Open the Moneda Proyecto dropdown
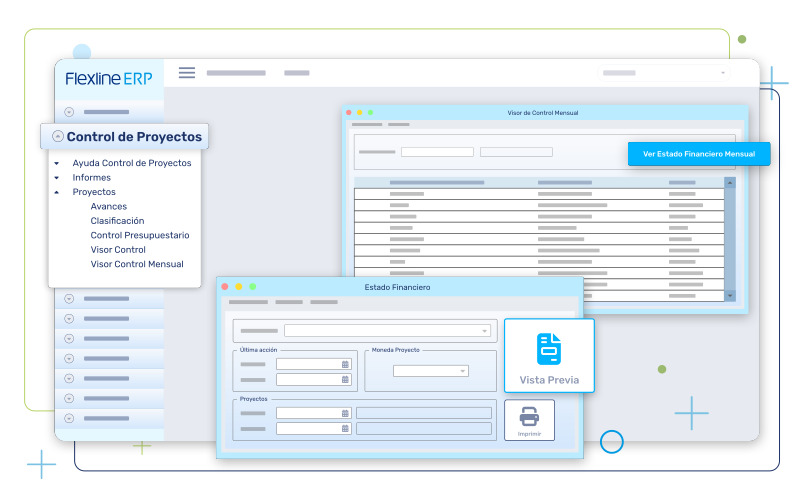 [x=462, y=371]
